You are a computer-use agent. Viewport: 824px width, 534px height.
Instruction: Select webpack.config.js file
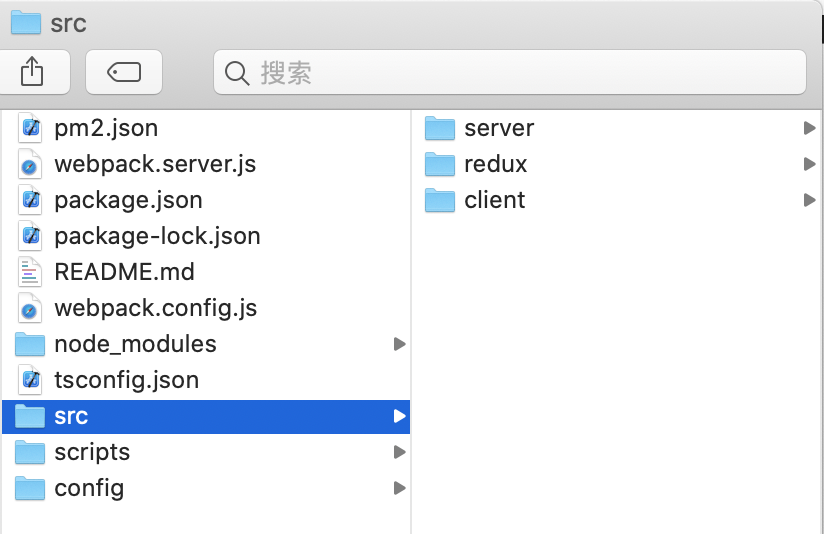pyautogui.click(x=155, y=308)
